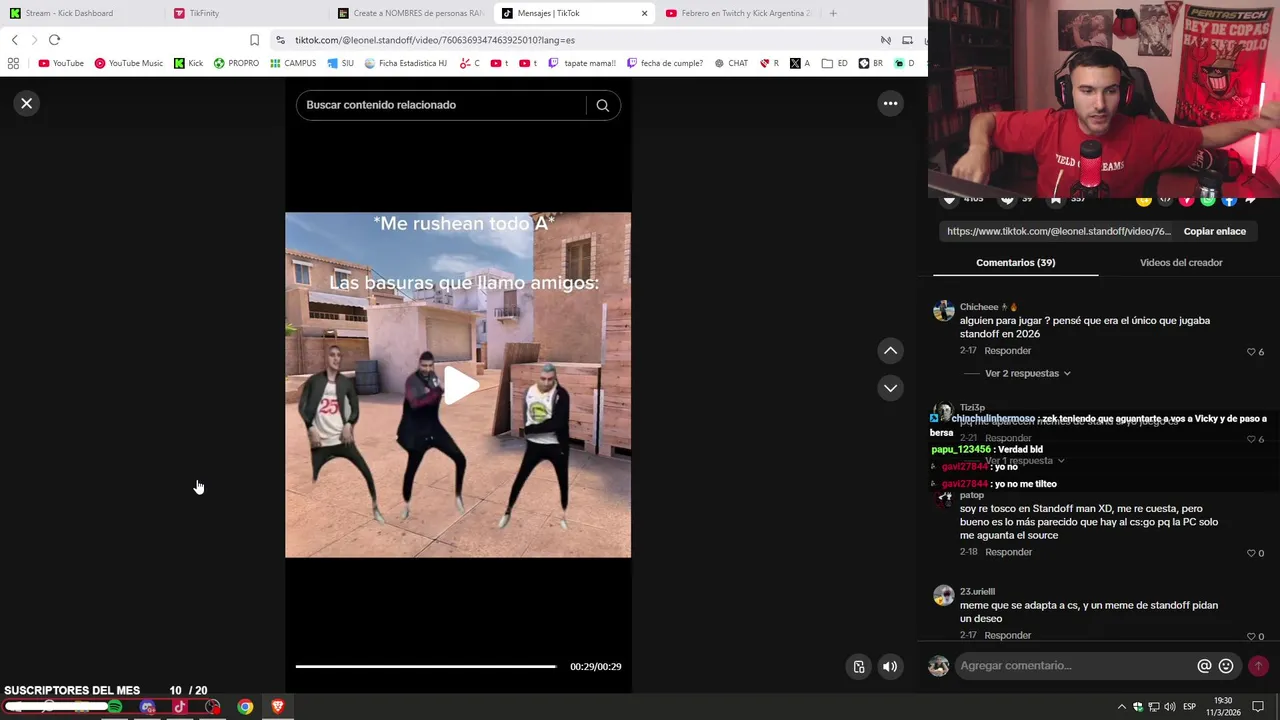Switch to Comentarios (39) tab

(x=1015, y=262)
